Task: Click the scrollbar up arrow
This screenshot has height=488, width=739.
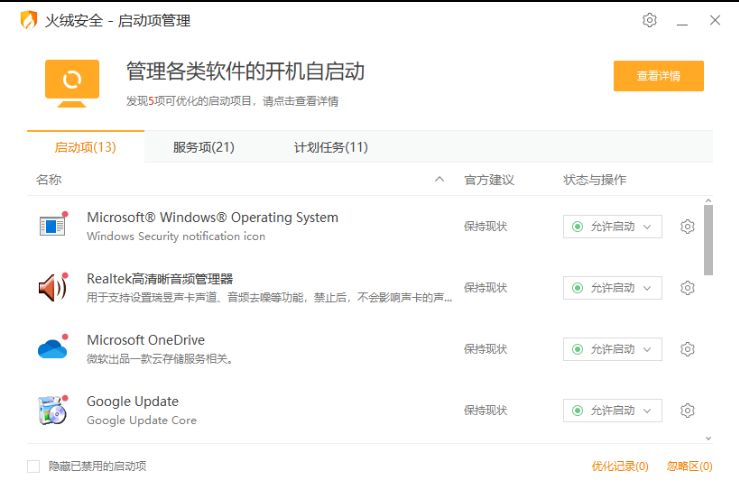Action: (x=708, y=200)
